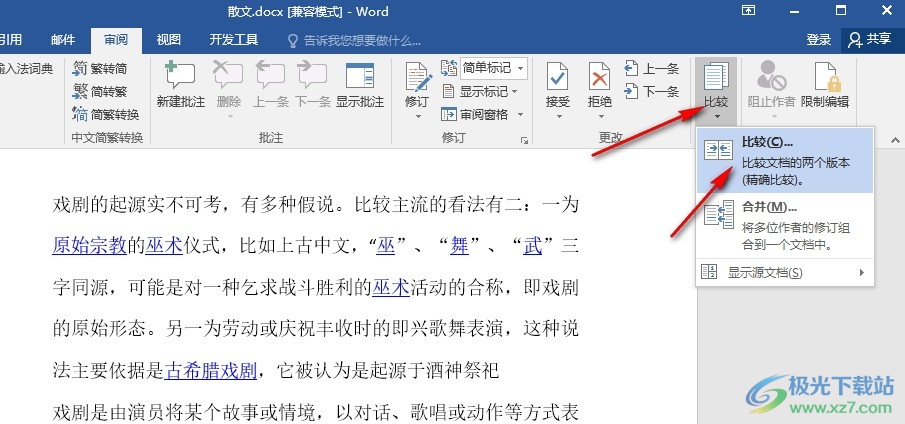Switch to the 视图 tab
The image size is (905, 424).
pos(169,40)
